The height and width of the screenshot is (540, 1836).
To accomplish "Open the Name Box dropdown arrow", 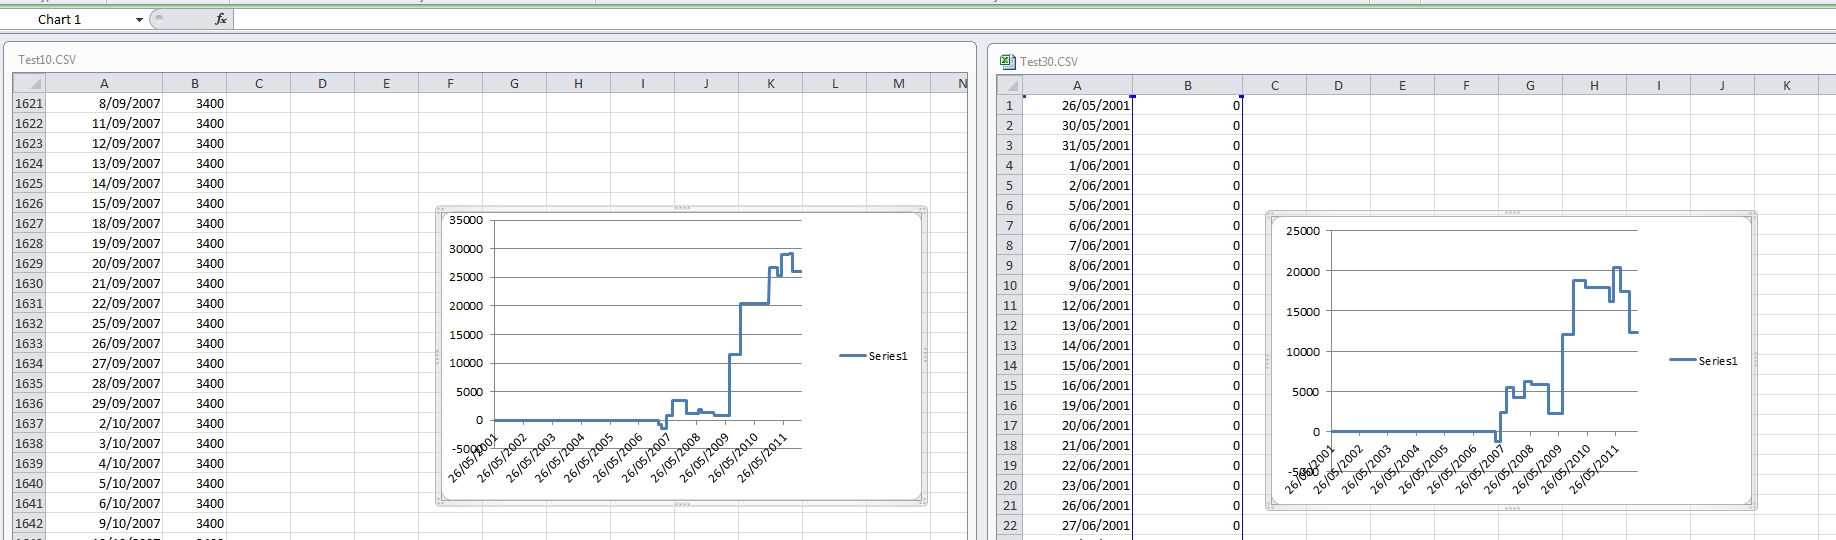I will pos(139,20).
